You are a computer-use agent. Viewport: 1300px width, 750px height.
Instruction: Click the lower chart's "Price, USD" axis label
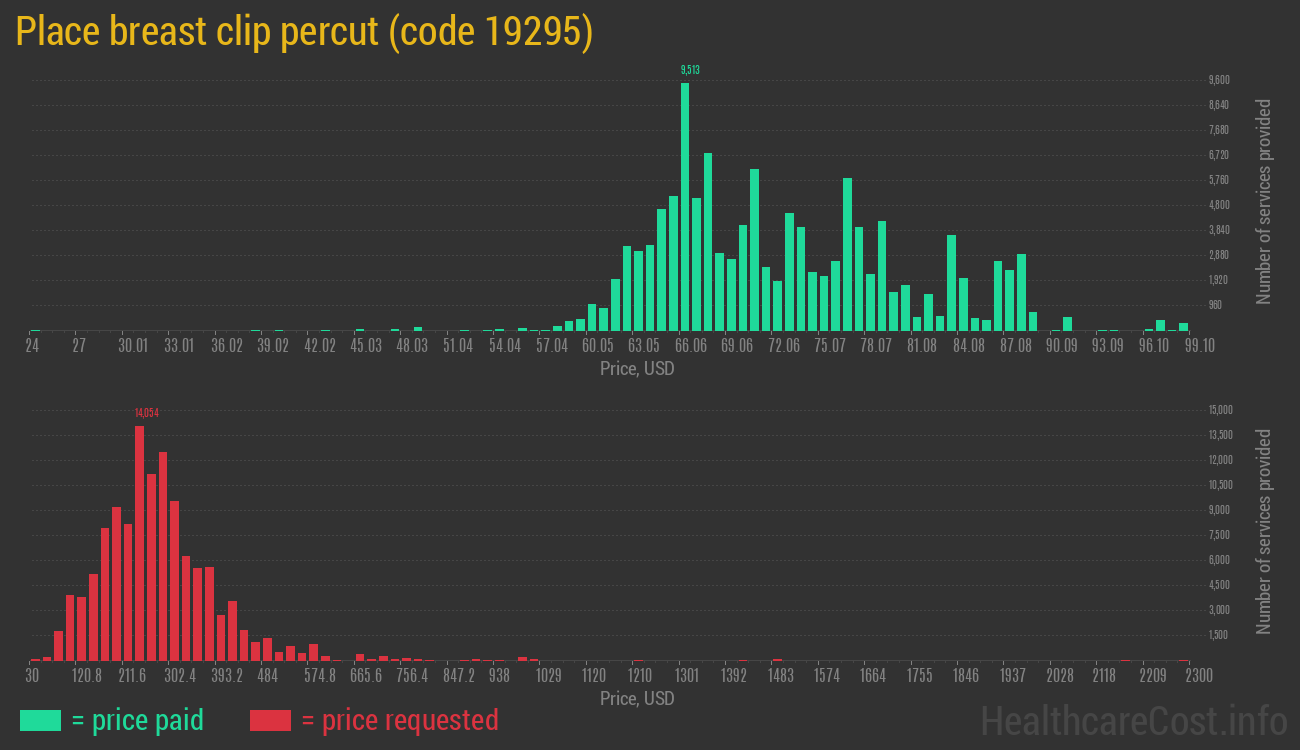click(637, 698)
